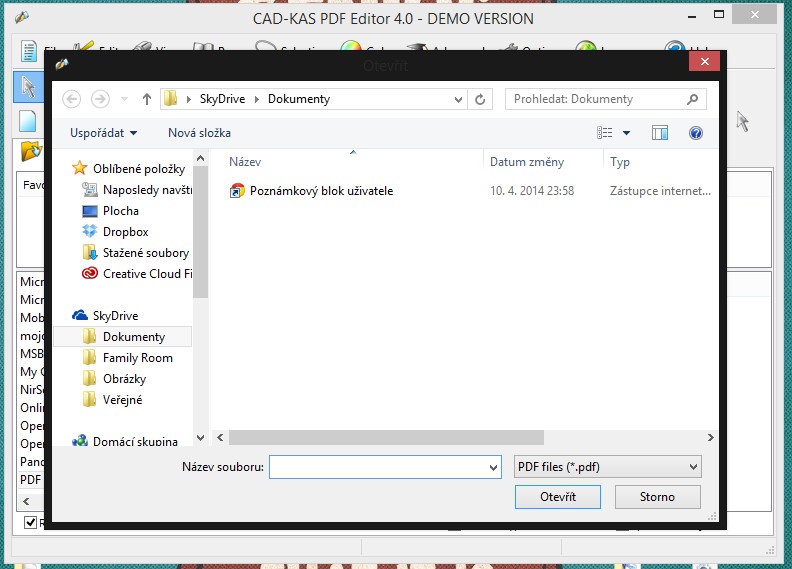Click the Dropbox icon in sidebar
Image resolution: width=792 pixels, height=569 pixels.
[89, 231]
